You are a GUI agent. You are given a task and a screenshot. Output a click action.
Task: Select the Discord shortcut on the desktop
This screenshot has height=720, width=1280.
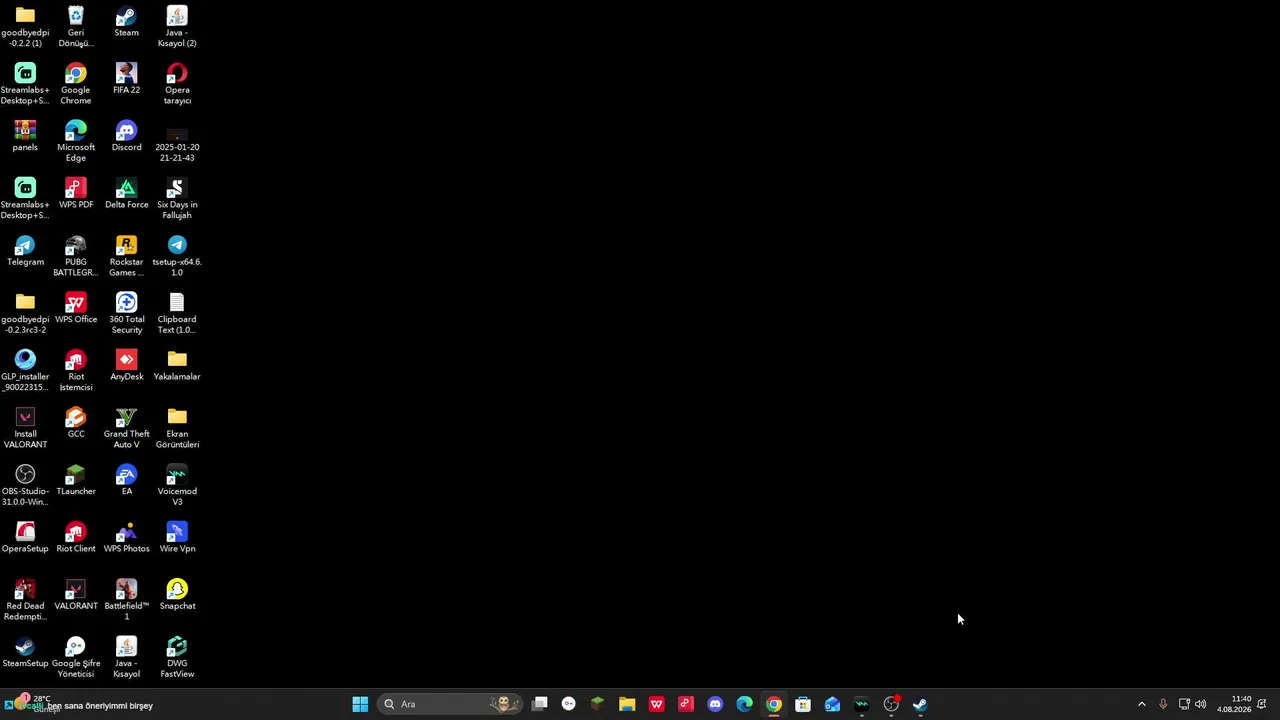click(126, 136)
